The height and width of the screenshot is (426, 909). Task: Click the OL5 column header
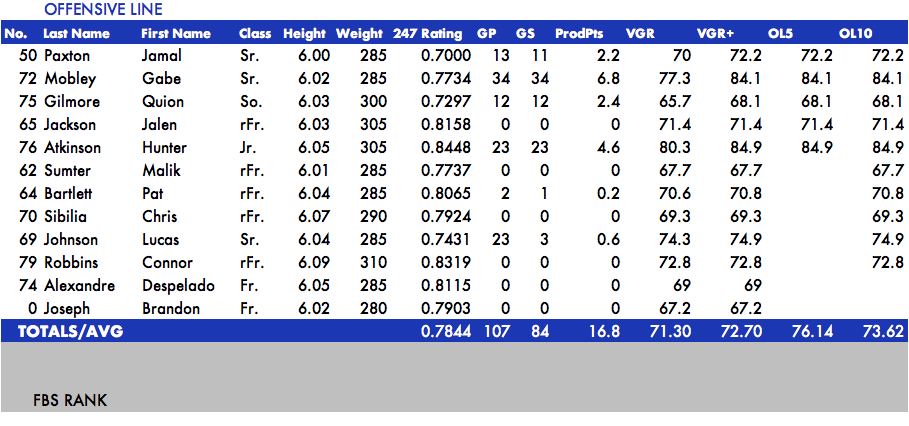point(780,34)
